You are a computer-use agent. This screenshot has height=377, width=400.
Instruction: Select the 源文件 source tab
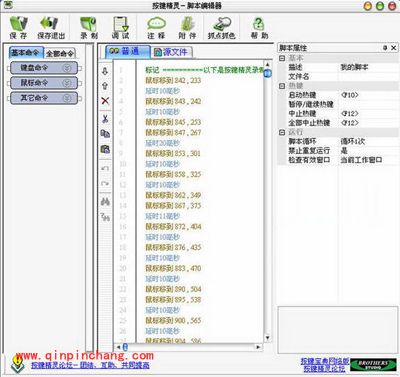[172, 52]
